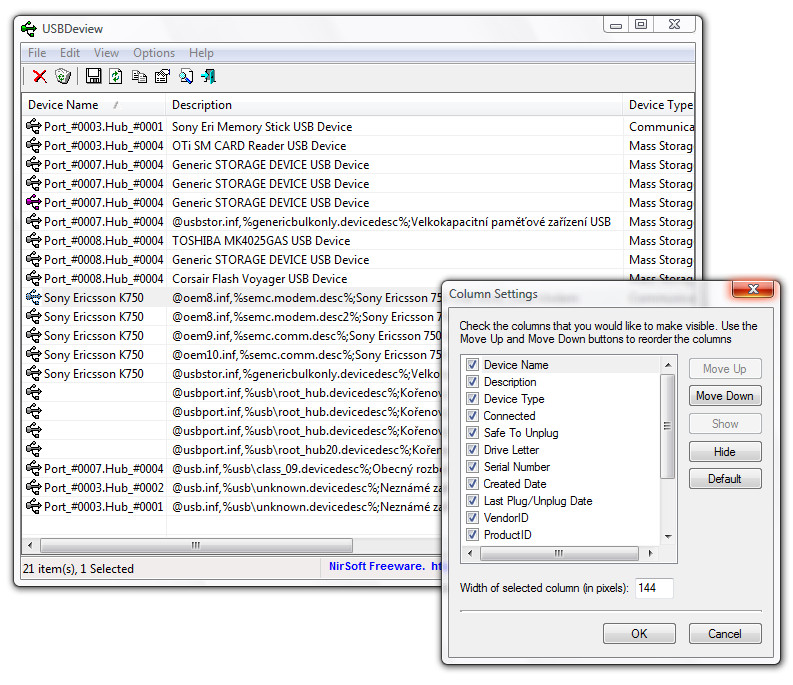Click the refresh toolbar icon
The height and width of the screenshot is (685, 793).
[116, 76]
